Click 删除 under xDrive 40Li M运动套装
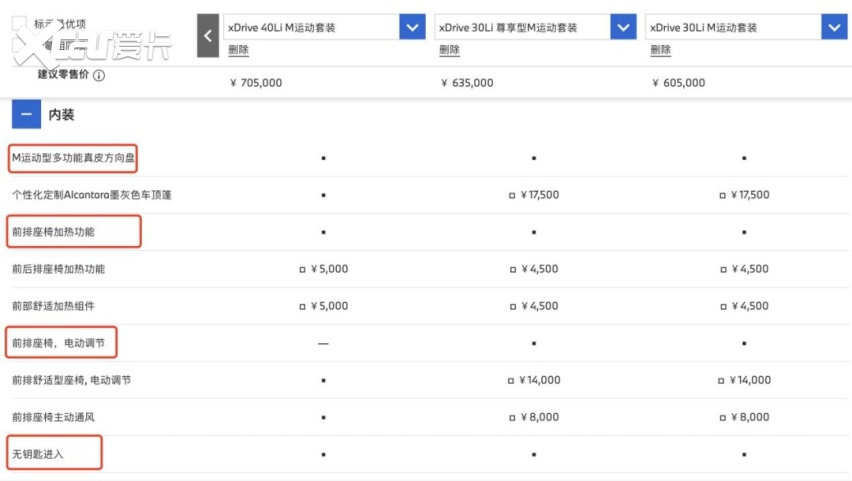The width and height of the screenshot is (852, 481). 238,50
